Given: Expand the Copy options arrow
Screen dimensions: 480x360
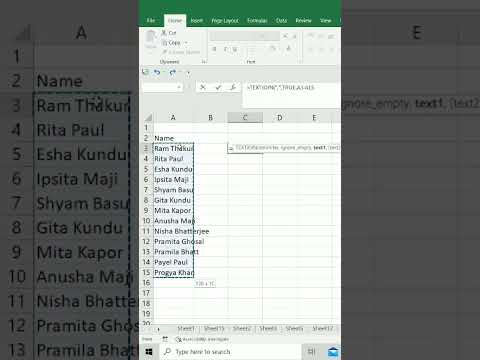Looking at the screenshot, I should 186,43.
